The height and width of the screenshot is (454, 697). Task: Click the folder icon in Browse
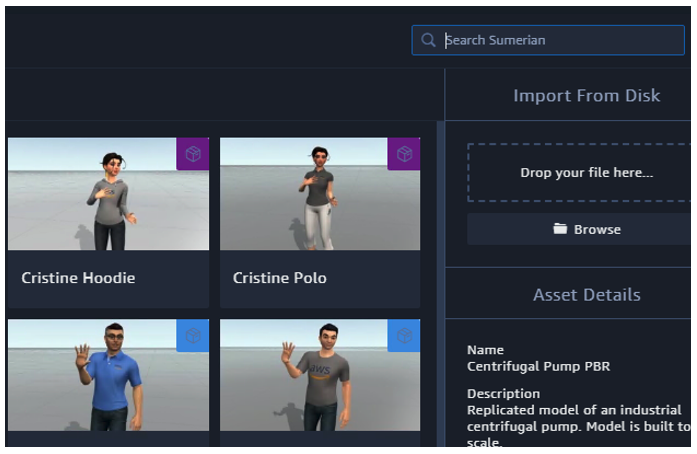coord(560,229)
